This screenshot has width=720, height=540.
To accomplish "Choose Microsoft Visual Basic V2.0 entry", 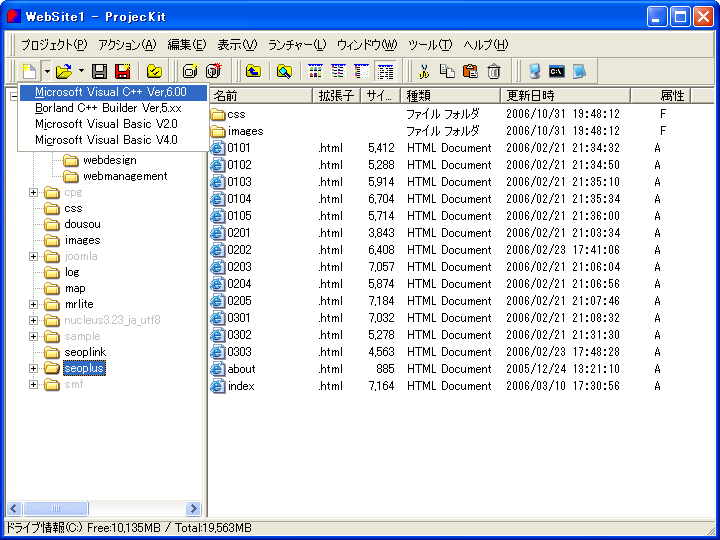I will coord(113,124).
